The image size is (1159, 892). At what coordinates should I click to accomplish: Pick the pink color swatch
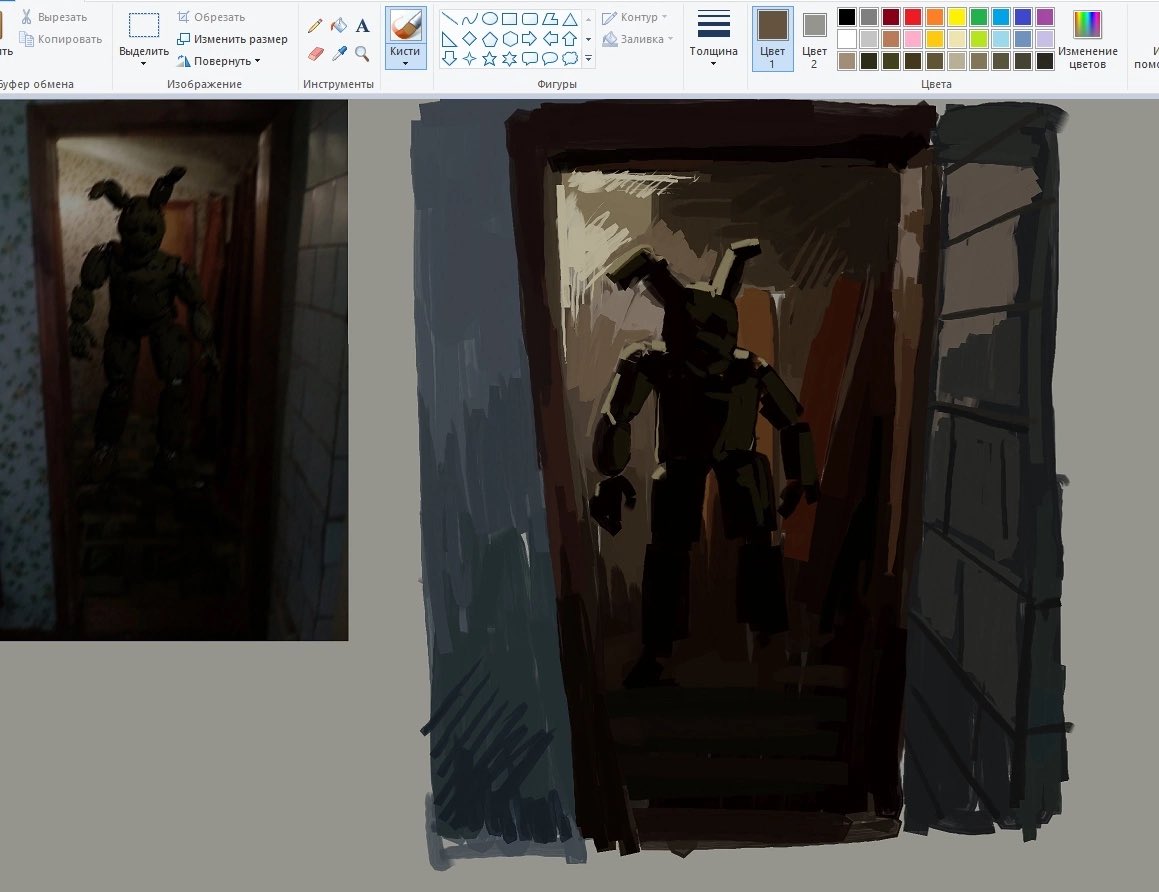pyautogui.click(x=913, y=38)
